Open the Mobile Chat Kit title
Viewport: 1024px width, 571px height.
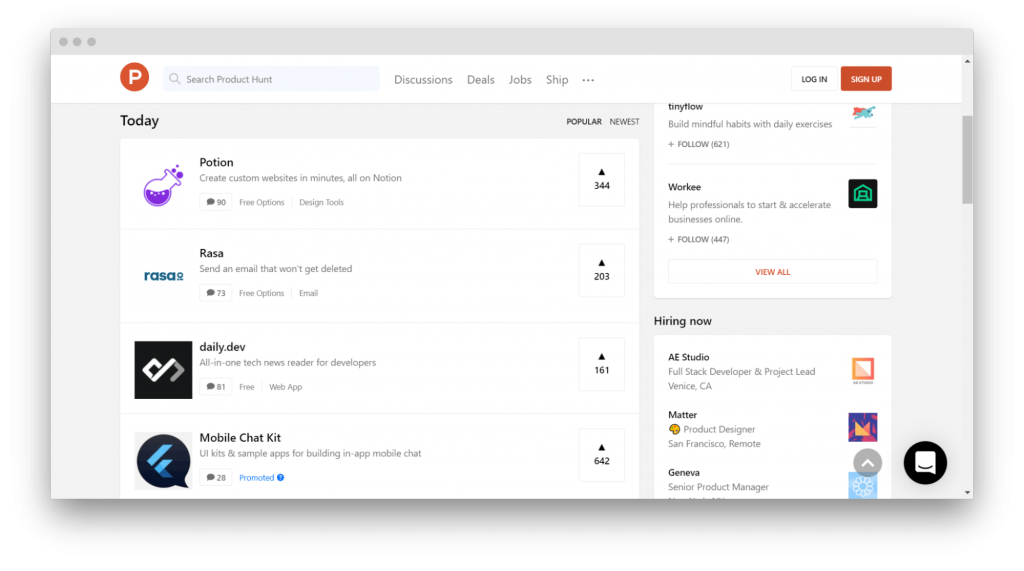(x=240, y=438)
